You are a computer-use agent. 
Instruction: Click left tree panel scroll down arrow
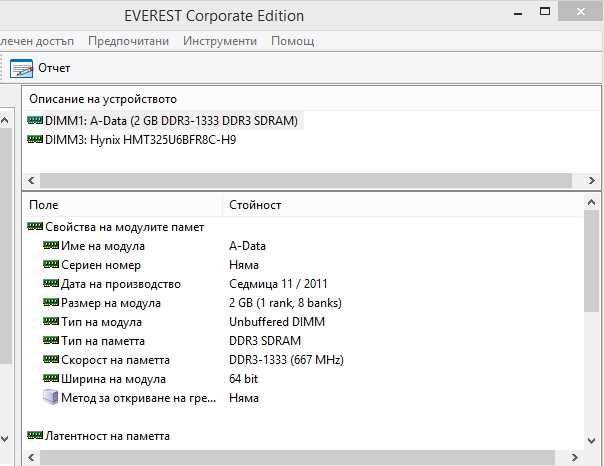tap(5, 438)
